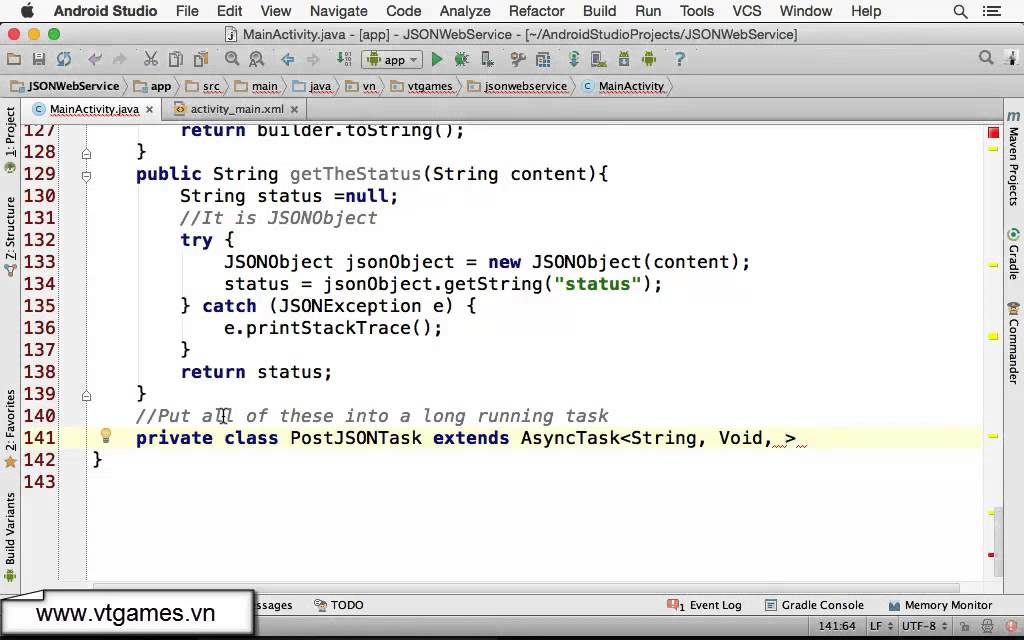The width and height of the screenshot is (1024, 640).
Task: Click the Forward navigation arrow
Action: 313,59
